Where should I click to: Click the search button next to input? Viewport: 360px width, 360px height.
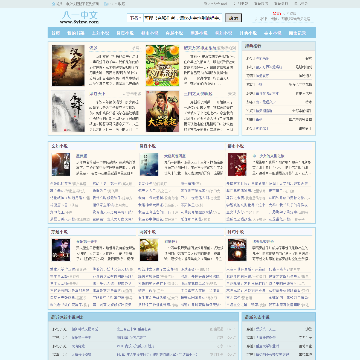pos(233,18)
